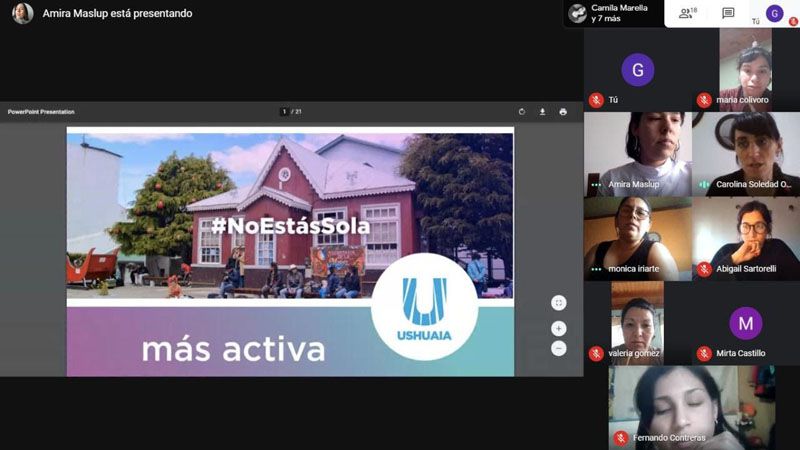Rotate the PDF using the toolbar rotate icon
800x450 pixels.
pyautogui.click(x=522, y=112)
